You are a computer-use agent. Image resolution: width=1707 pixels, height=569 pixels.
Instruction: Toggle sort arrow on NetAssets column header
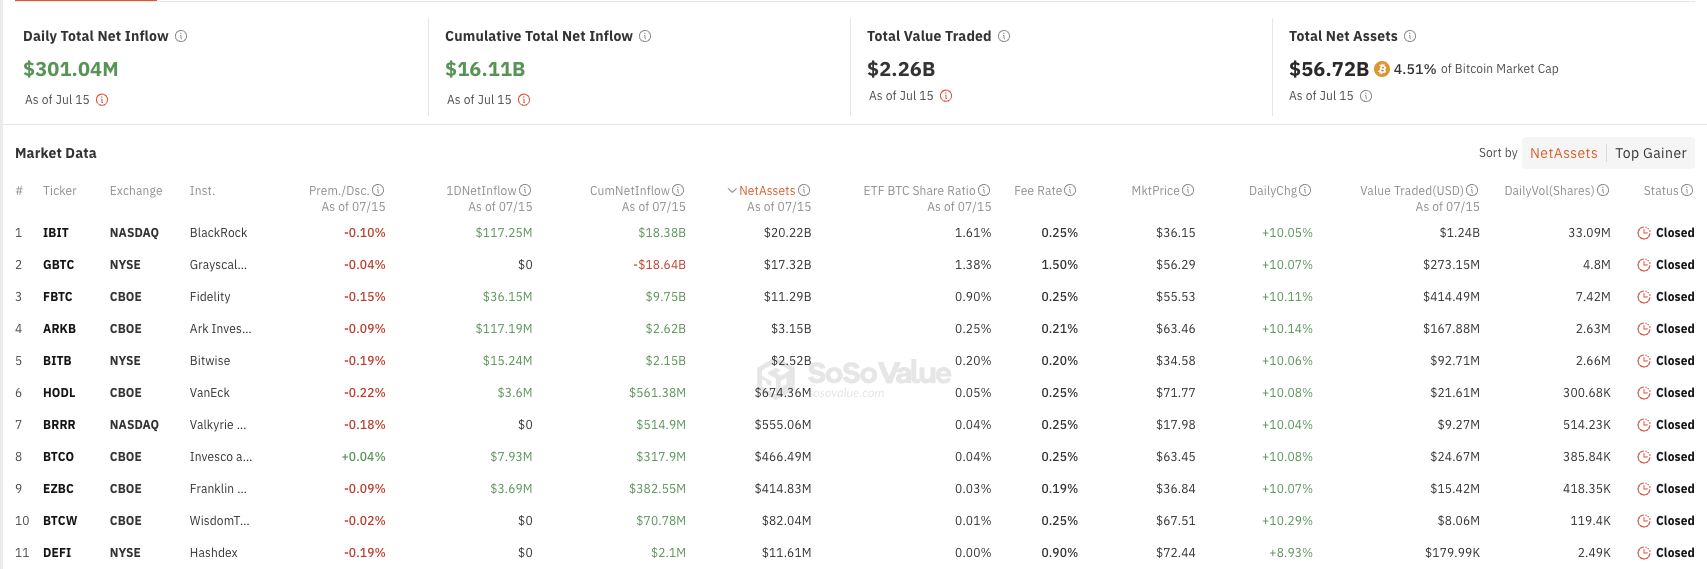[732, 190]
